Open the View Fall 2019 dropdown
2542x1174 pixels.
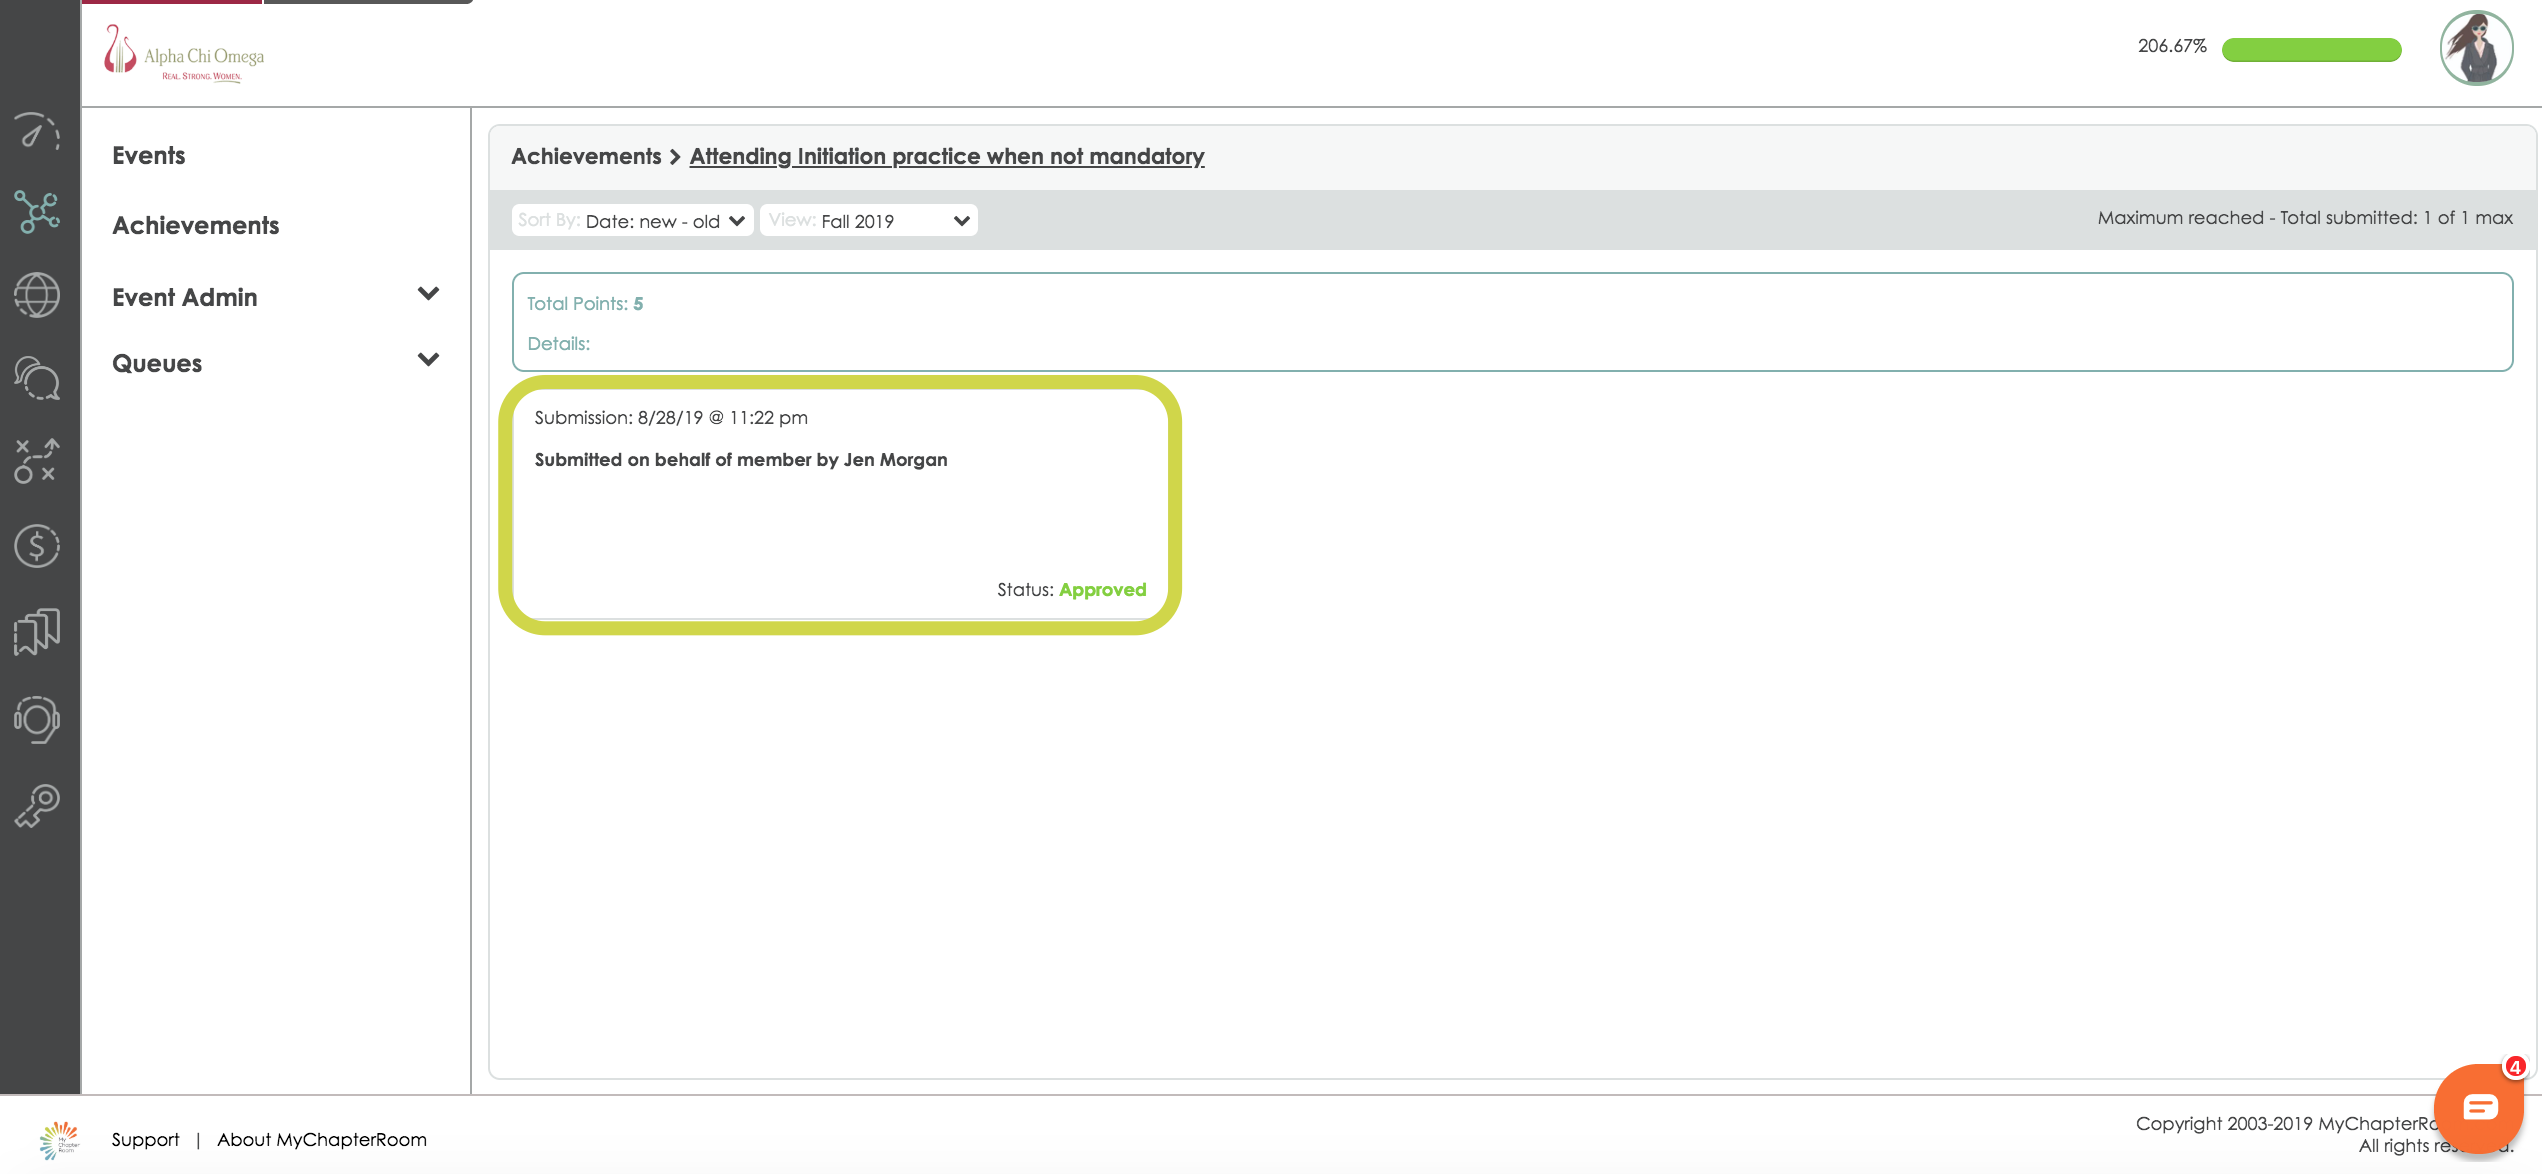(868, 221)
